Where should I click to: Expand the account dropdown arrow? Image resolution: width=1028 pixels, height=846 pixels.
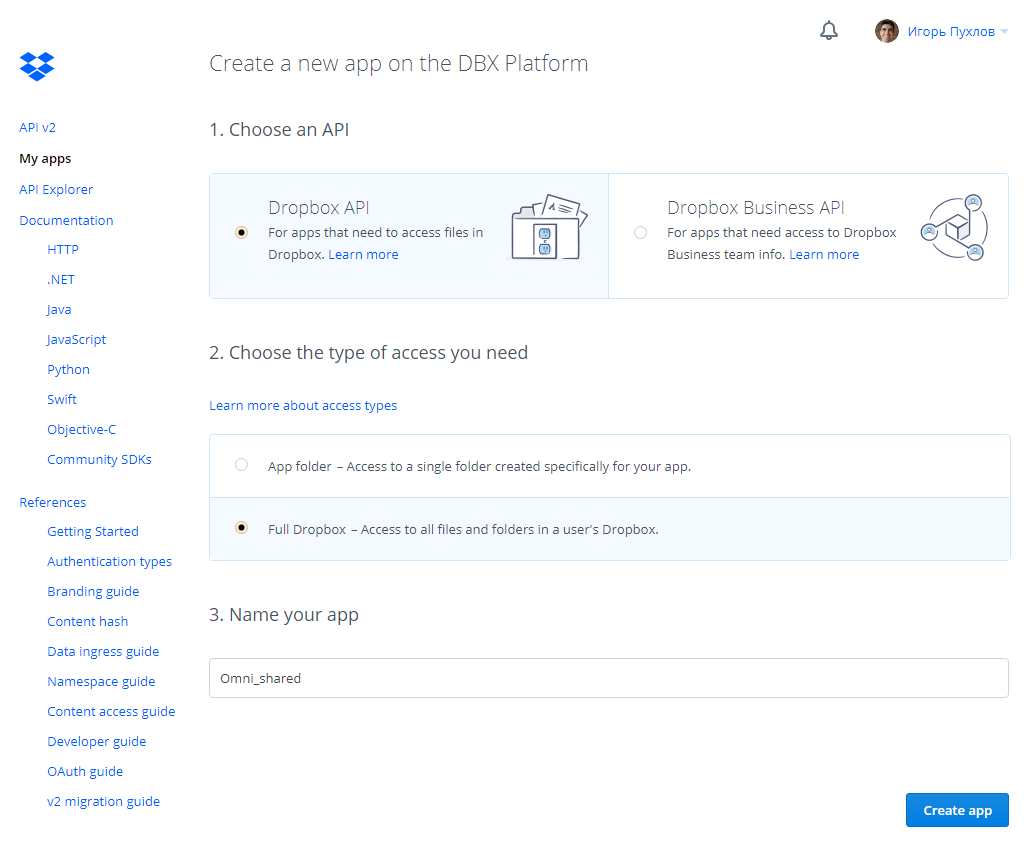pyautogui.click(x=1004, y=31)
